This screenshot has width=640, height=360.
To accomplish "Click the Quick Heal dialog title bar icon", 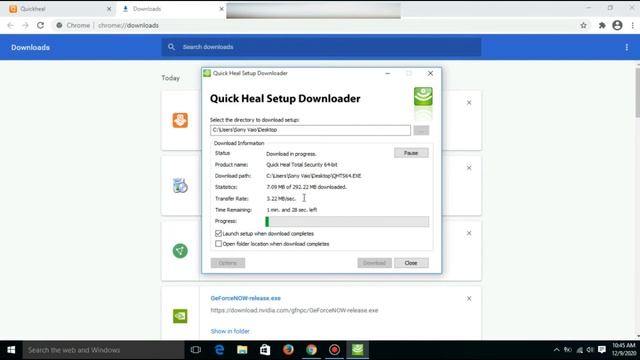I will coord(207,73).
